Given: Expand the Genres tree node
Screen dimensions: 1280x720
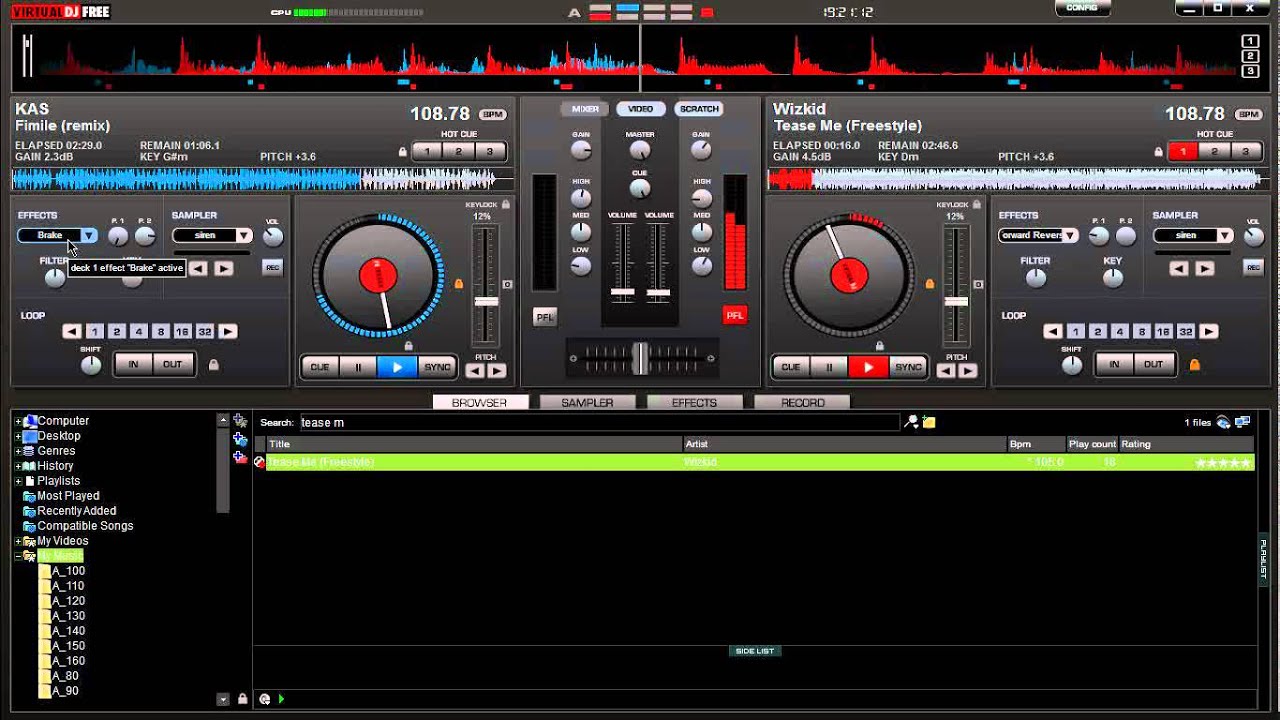Looking at the screenshot, I should (x=18, y=452).
